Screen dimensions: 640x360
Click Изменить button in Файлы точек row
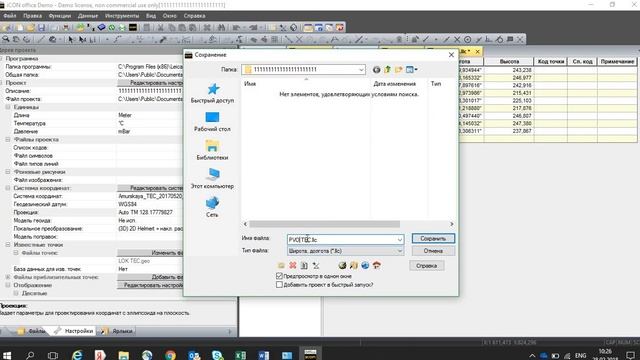tap(150, 253)
